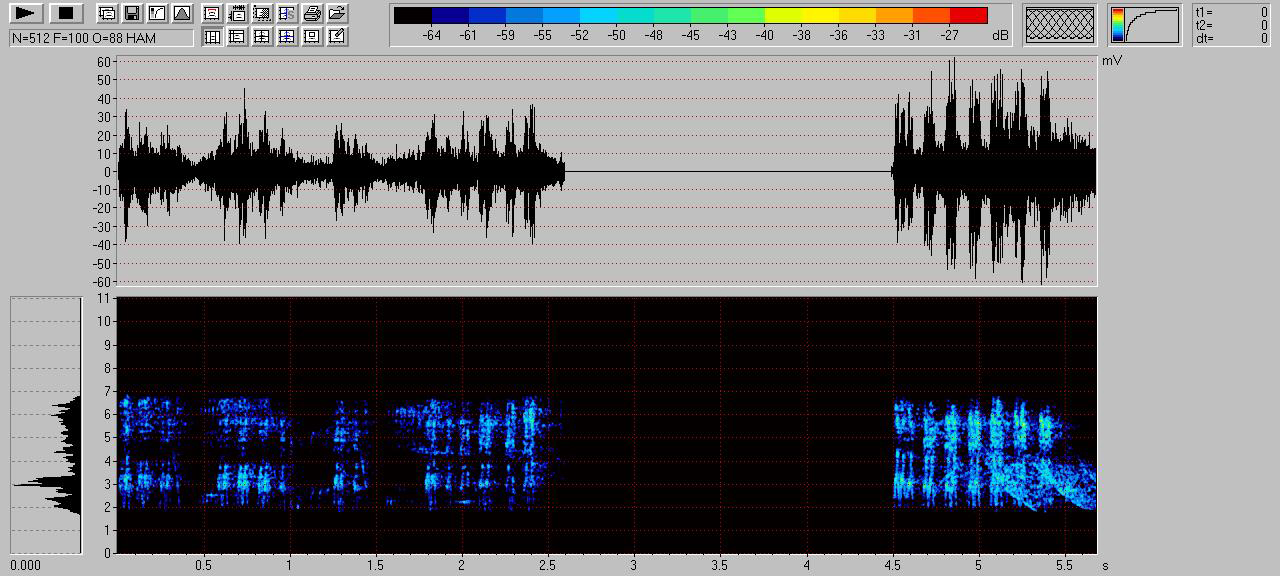Click the red swatch in dB color scale
Viewport: 1280px width, 576px height.
tap(968, 15)
